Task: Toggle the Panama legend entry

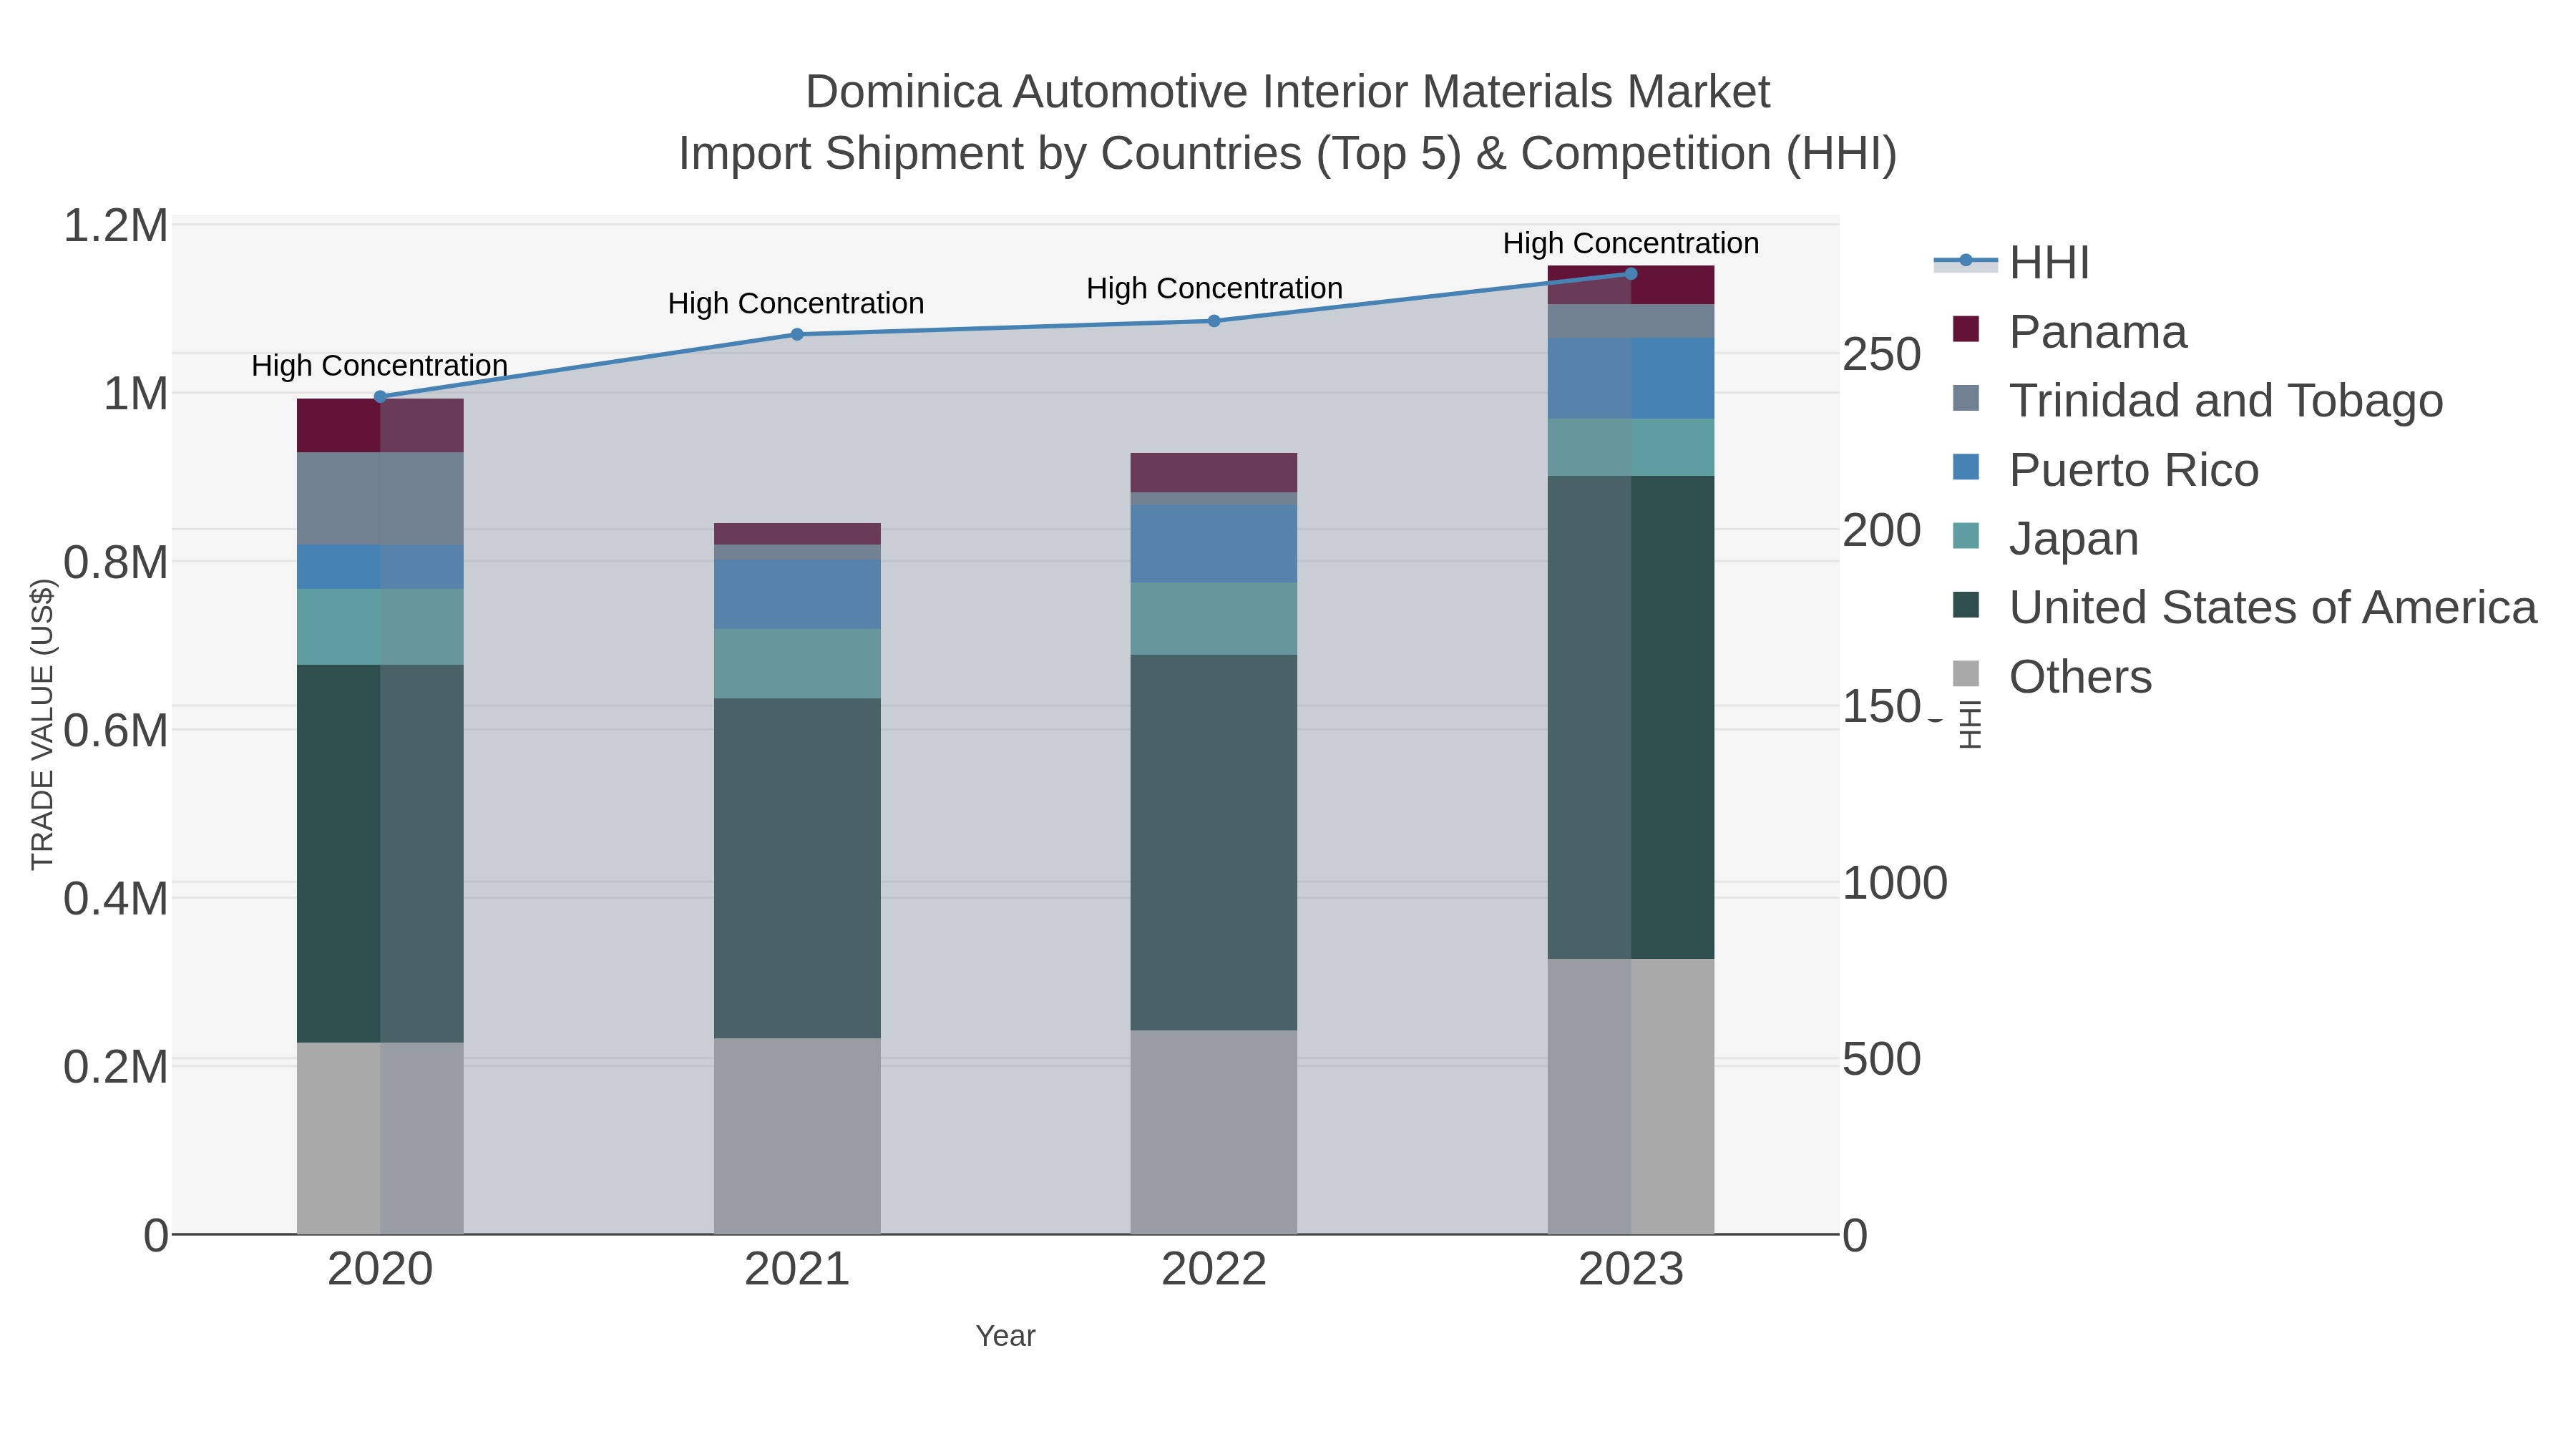Action: pyautogui.click(x=2069, y=331)
